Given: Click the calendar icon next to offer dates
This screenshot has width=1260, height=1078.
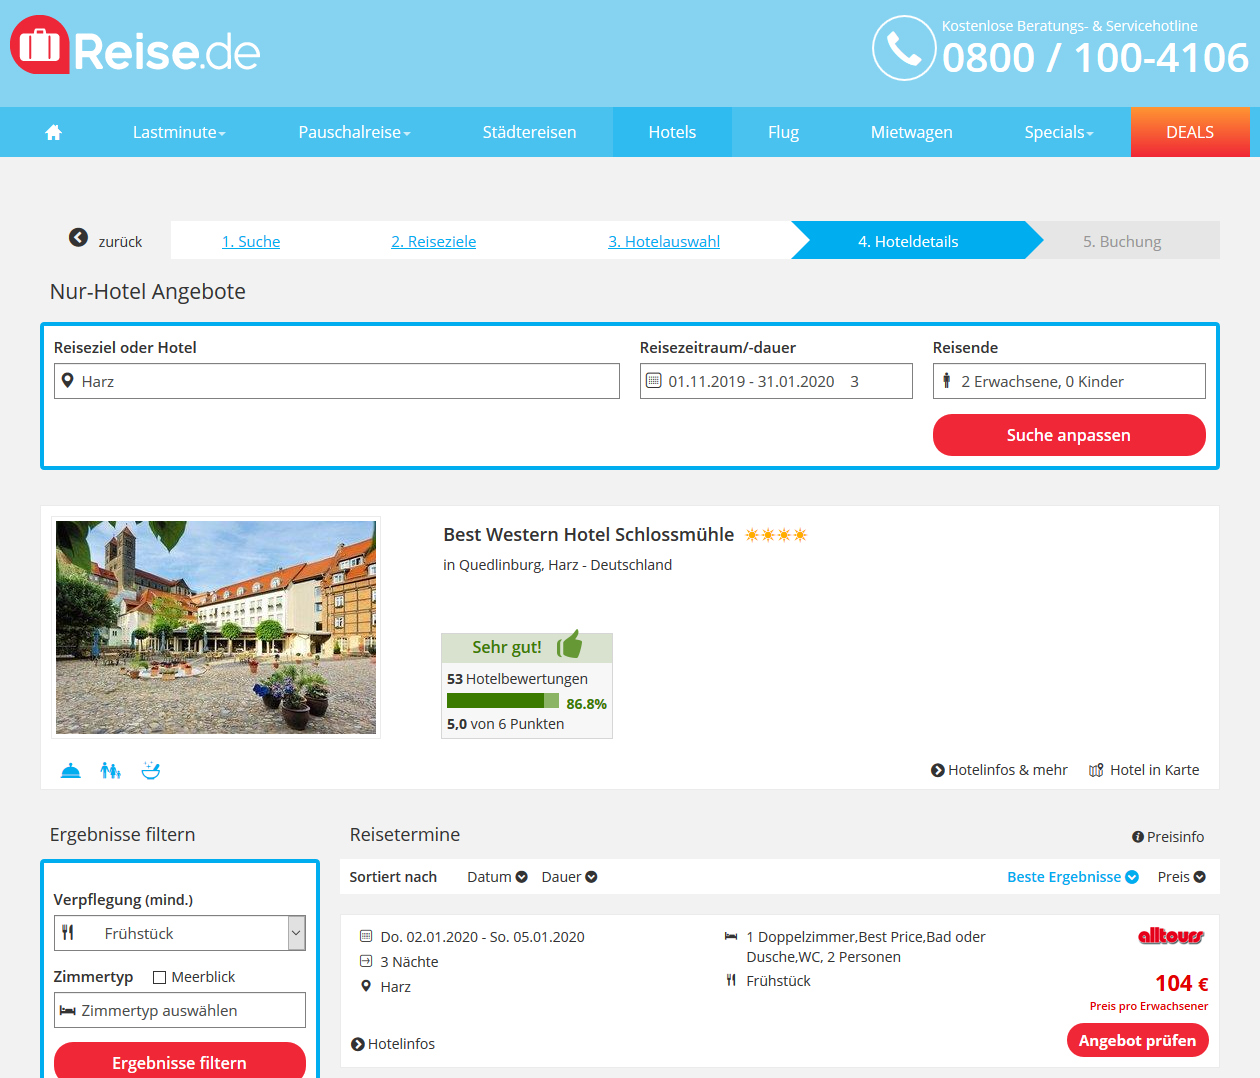Looking at the screenshot, I should pos(366,936).
